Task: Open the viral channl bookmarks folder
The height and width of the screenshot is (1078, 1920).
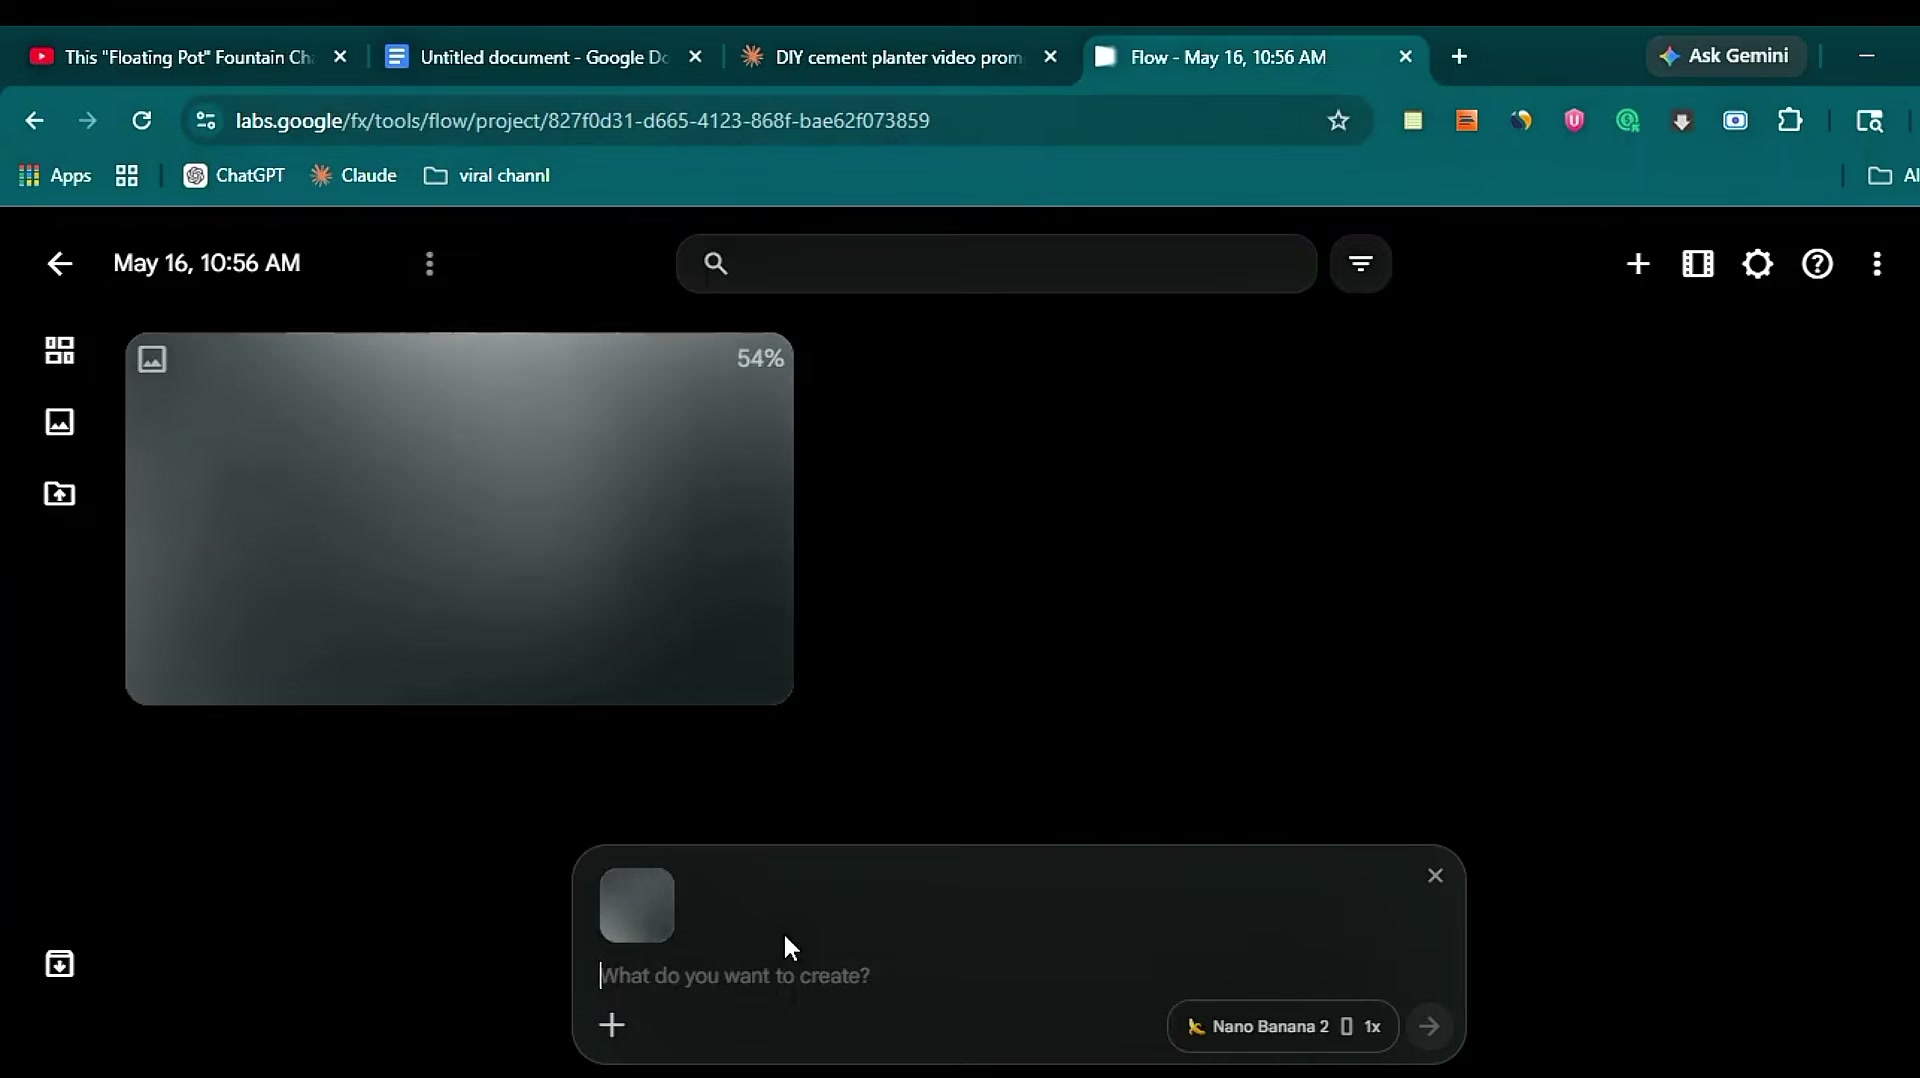Action: coord(487,176)
